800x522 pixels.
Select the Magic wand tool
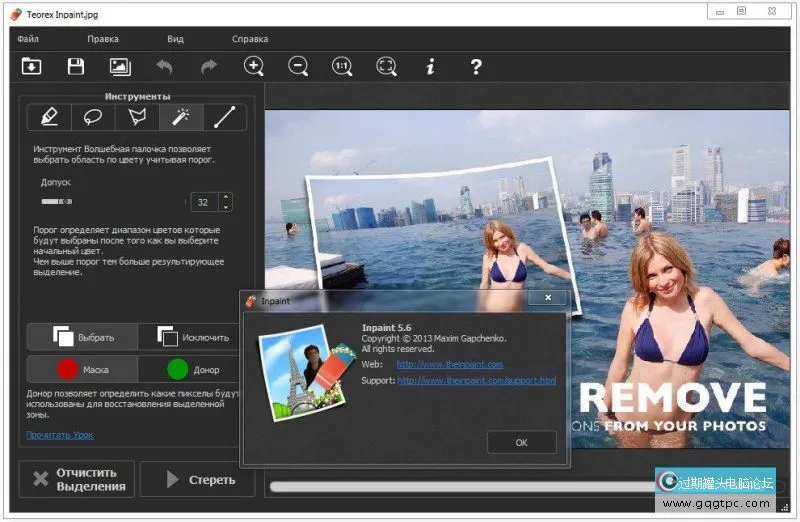tap(181, 117)
